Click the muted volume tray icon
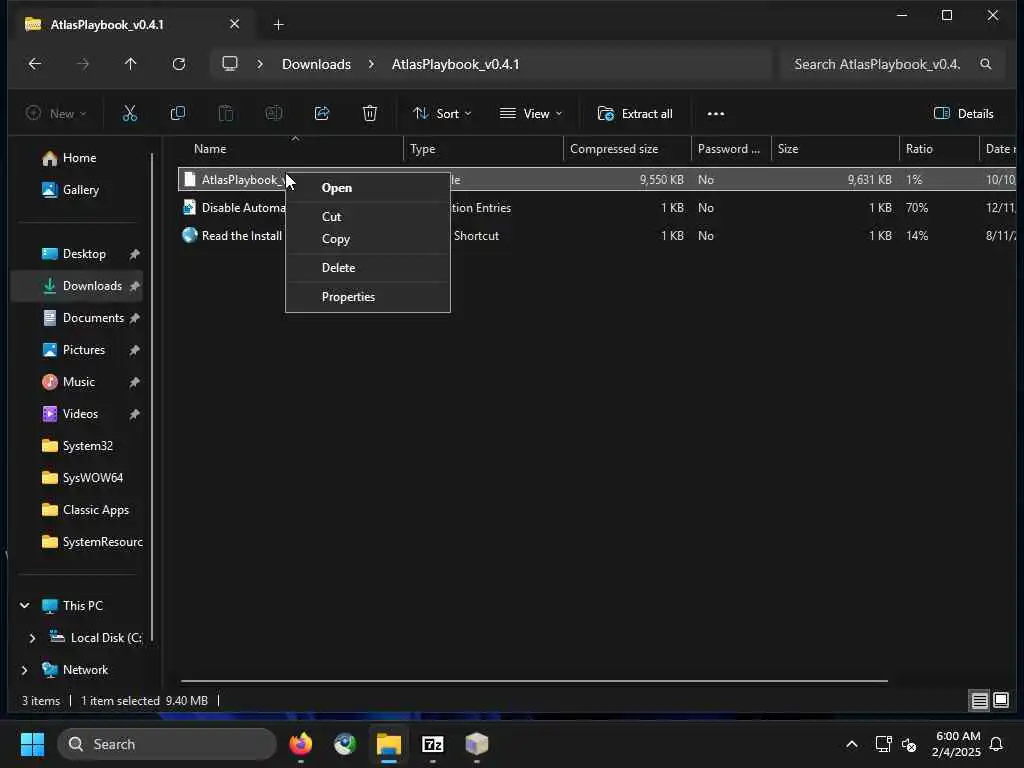Viewport: 1024px width, 768px height. click(x=908, y=744)
